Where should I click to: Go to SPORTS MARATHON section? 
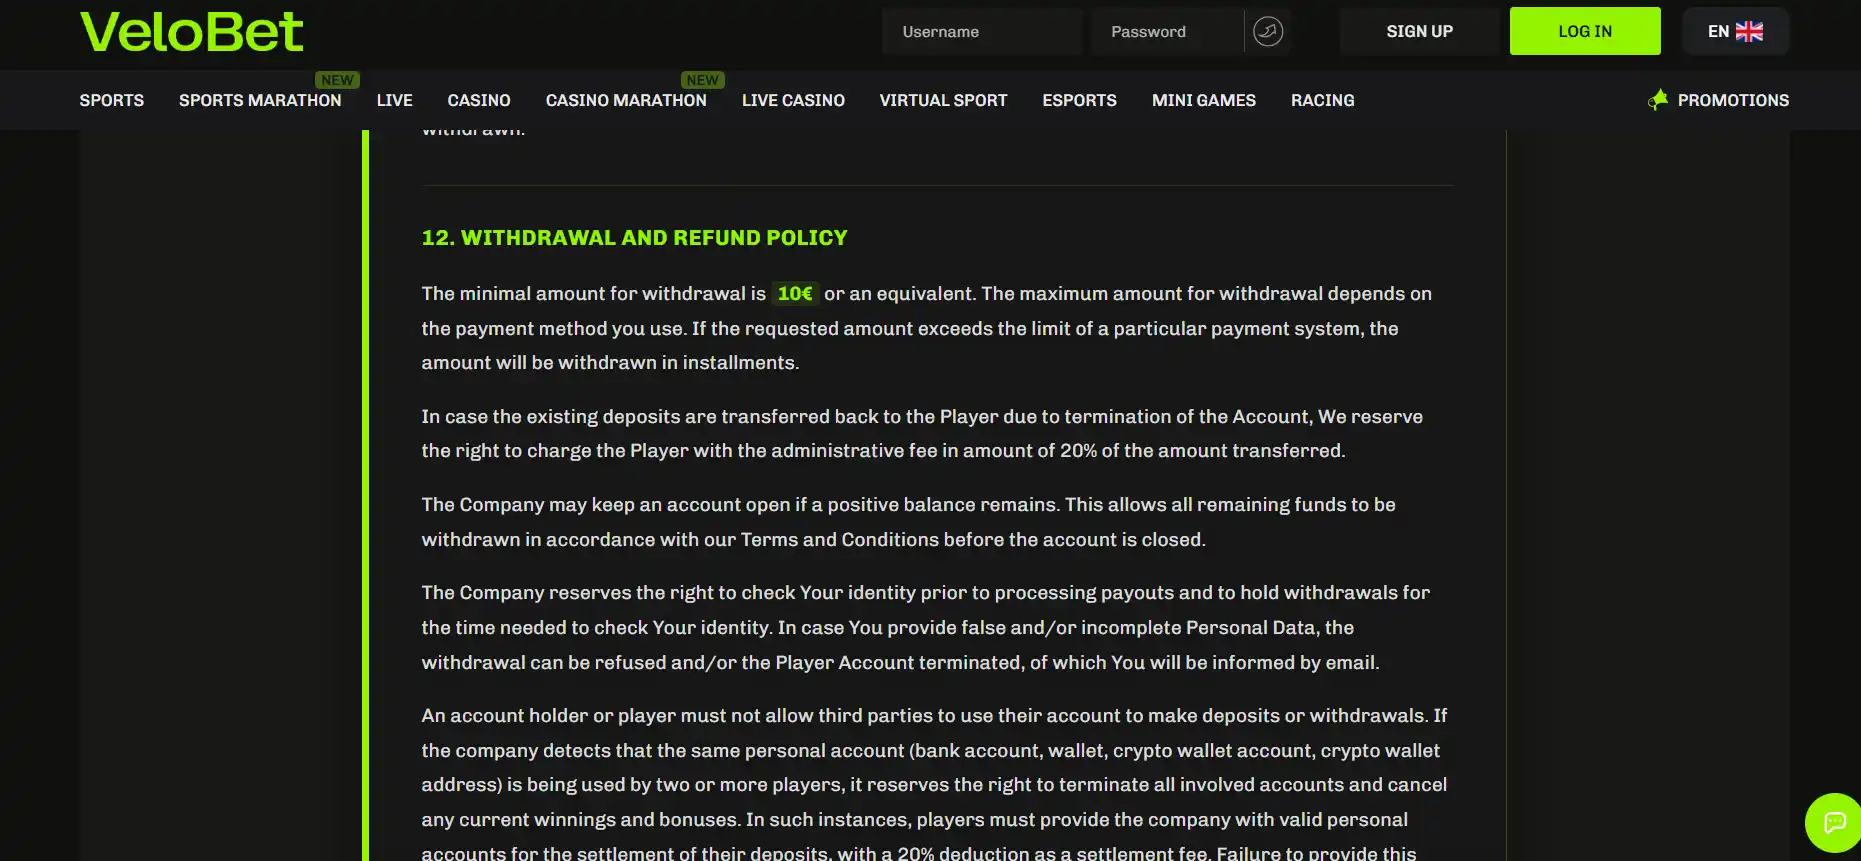pos(260,100)
